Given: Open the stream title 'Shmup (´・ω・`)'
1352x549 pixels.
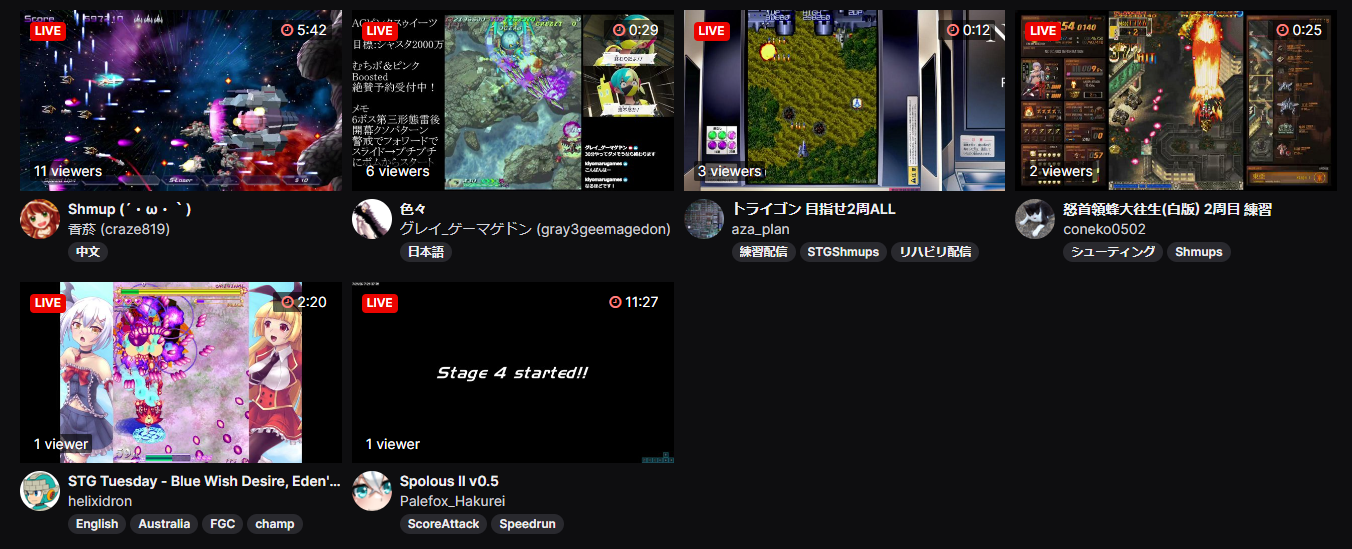Looking at the screenshot, I should coord(129,209).
